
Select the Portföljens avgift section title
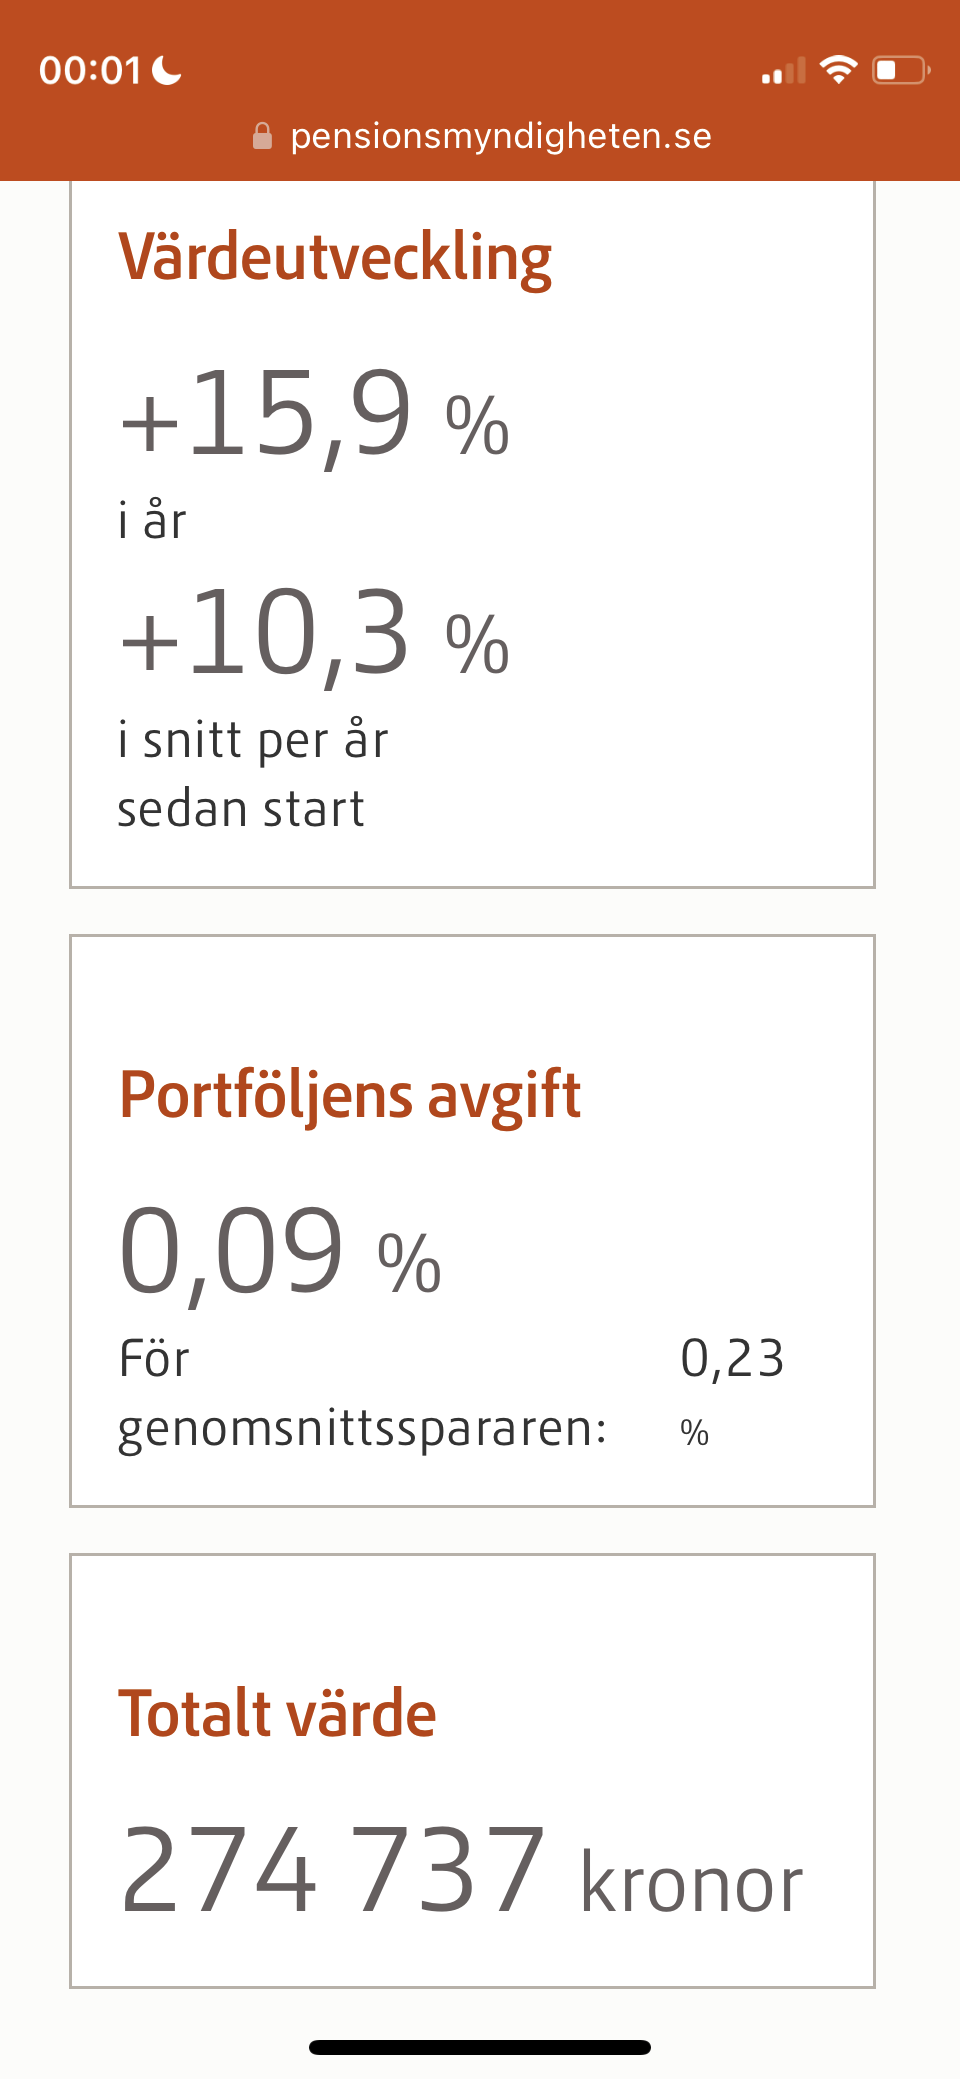349,1096
